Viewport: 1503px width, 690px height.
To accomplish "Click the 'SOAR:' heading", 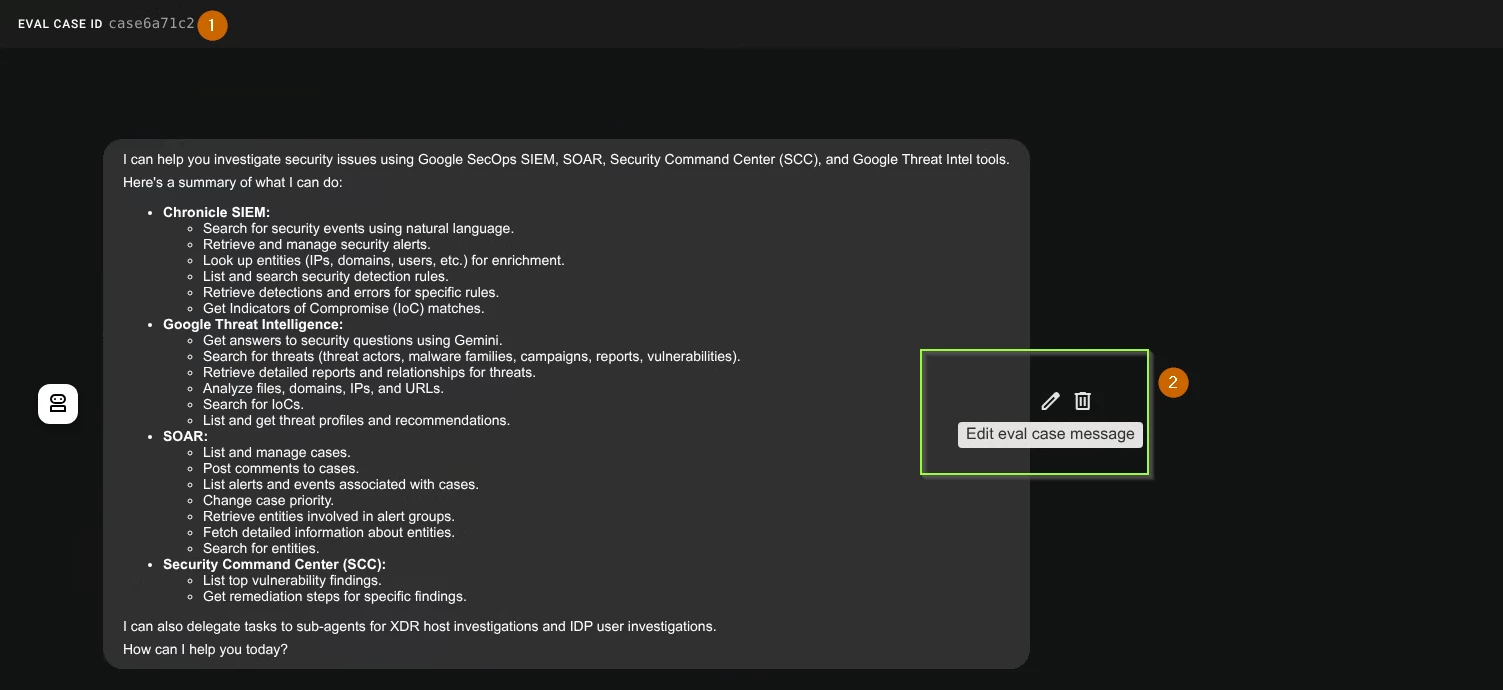I will point(185,436).
